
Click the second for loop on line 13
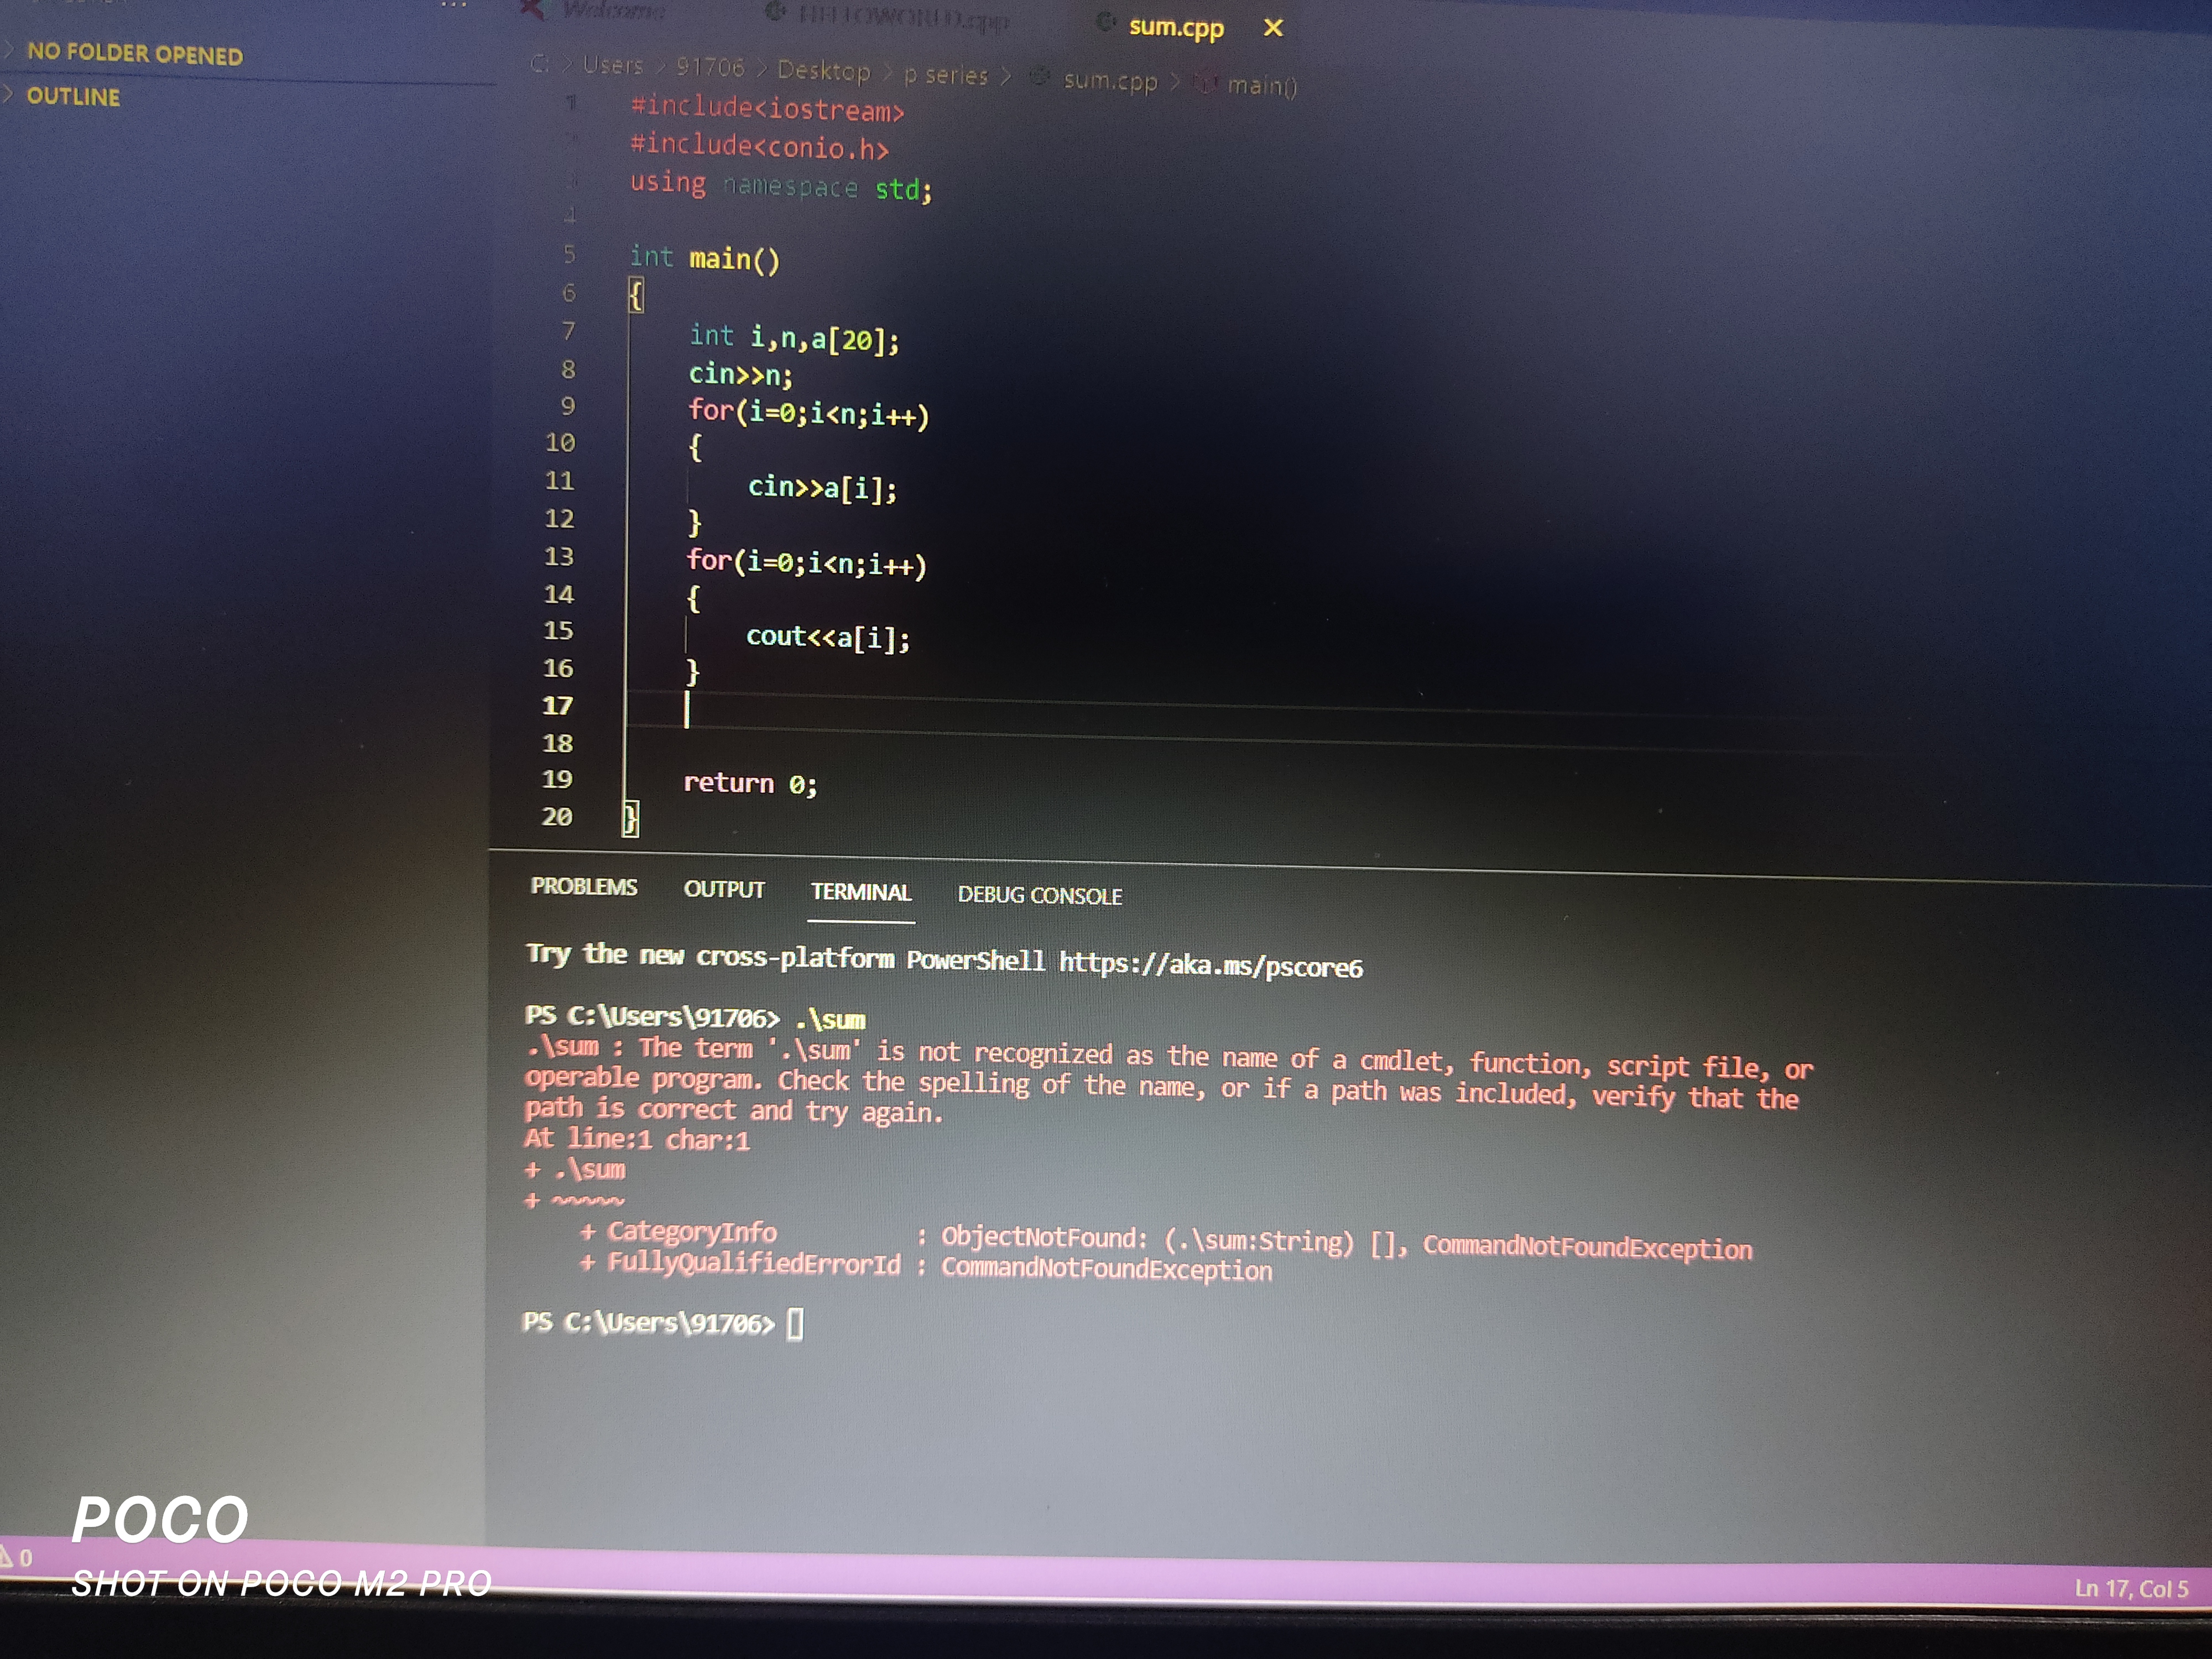pyautogui.click(x=807, y=562)
